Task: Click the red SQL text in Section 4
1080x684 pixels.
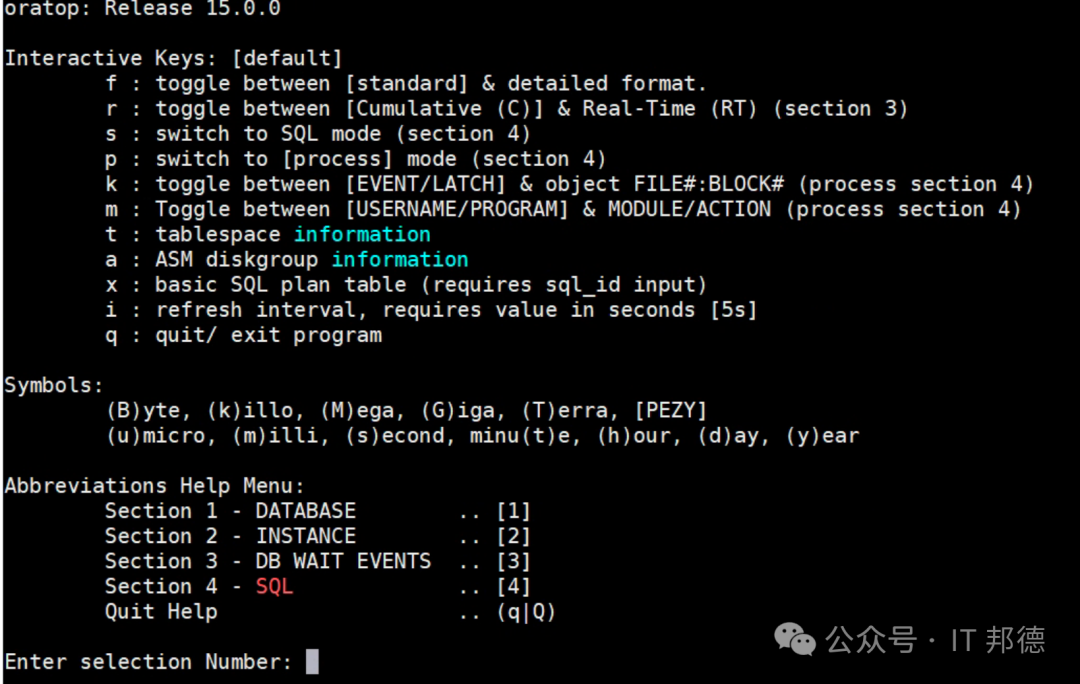Action: tap(274, 586)
